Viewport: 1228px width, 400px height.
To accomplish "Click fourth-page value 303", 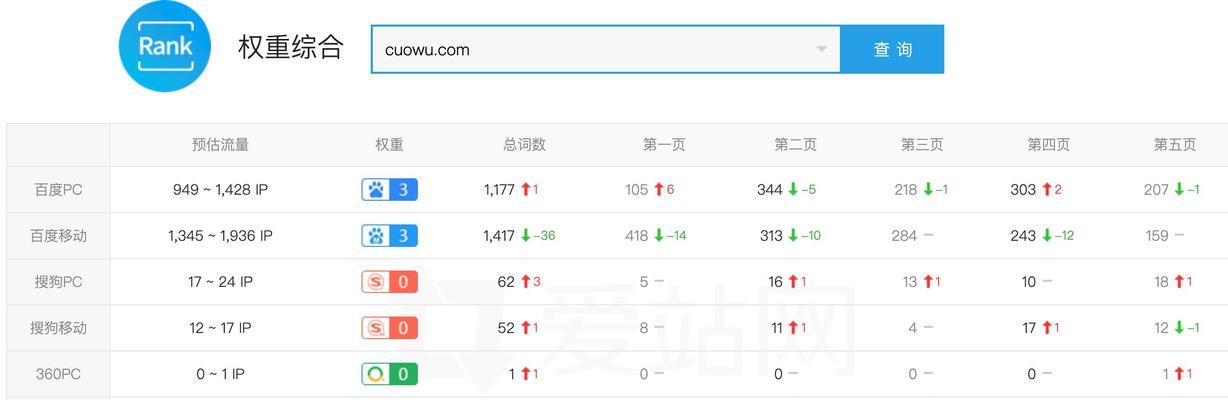I will coord(1023,190).
